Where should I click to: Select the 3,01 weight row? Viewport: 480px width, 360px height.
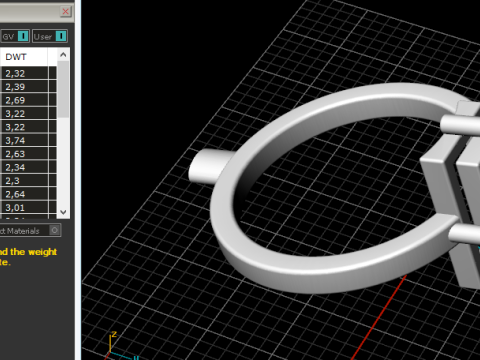(28, 207)
